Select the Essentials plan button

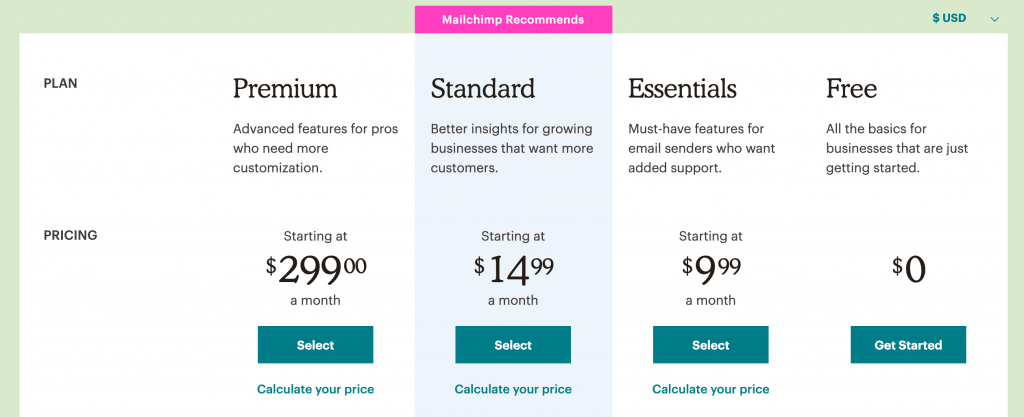click(710, 345)
